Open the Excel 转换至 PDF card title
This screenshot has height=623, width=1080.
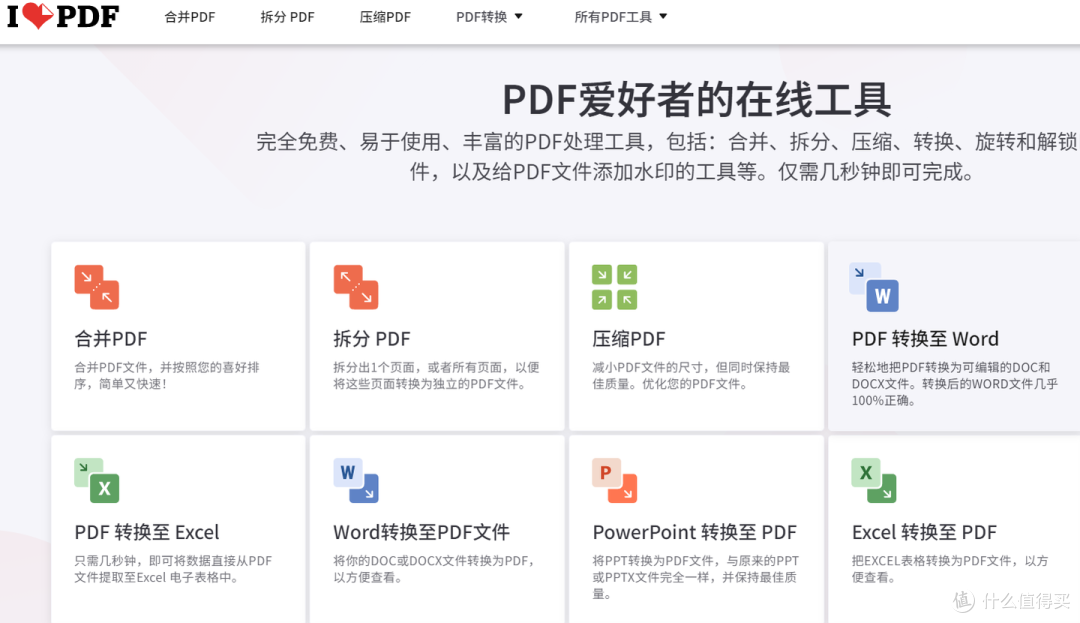[x=924, y=532]
